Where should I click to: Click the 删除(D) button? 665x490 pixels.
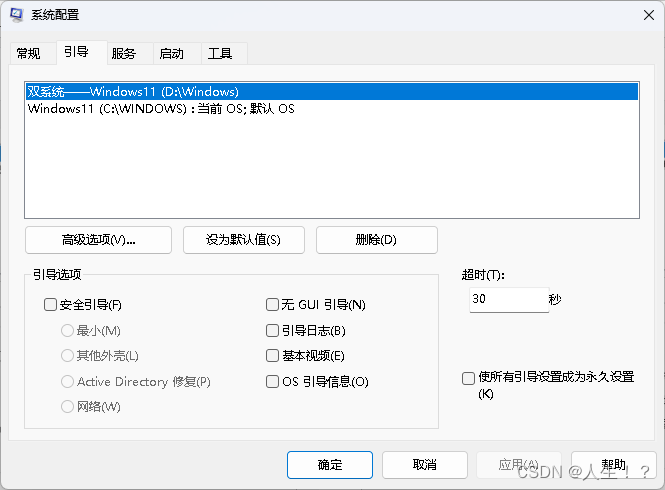[x=377, y=240]
